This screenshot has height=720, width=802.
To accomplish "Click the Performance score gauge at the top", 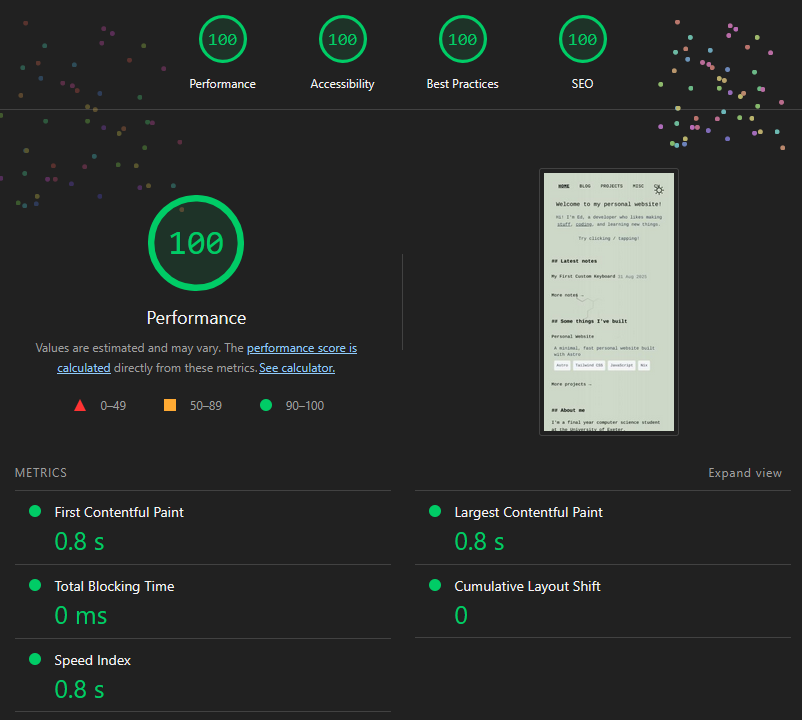I will [x=222, y=39].
